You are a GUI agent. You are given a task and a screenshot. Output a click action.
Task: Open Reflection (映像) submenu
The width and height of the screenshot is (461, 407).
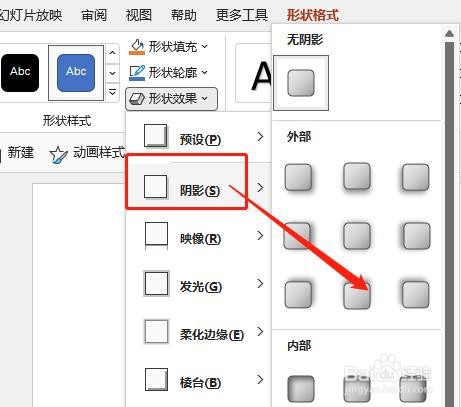(199, 236)
